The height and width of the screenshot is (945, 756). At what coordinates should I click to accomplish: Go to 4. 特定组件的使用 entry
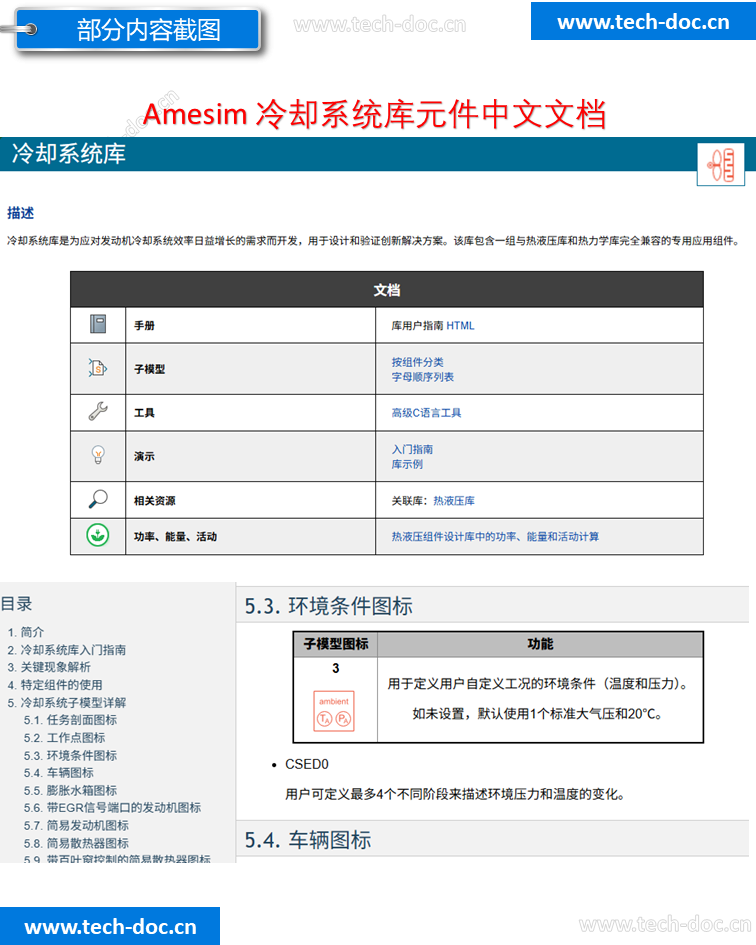(x=55, y=685)
